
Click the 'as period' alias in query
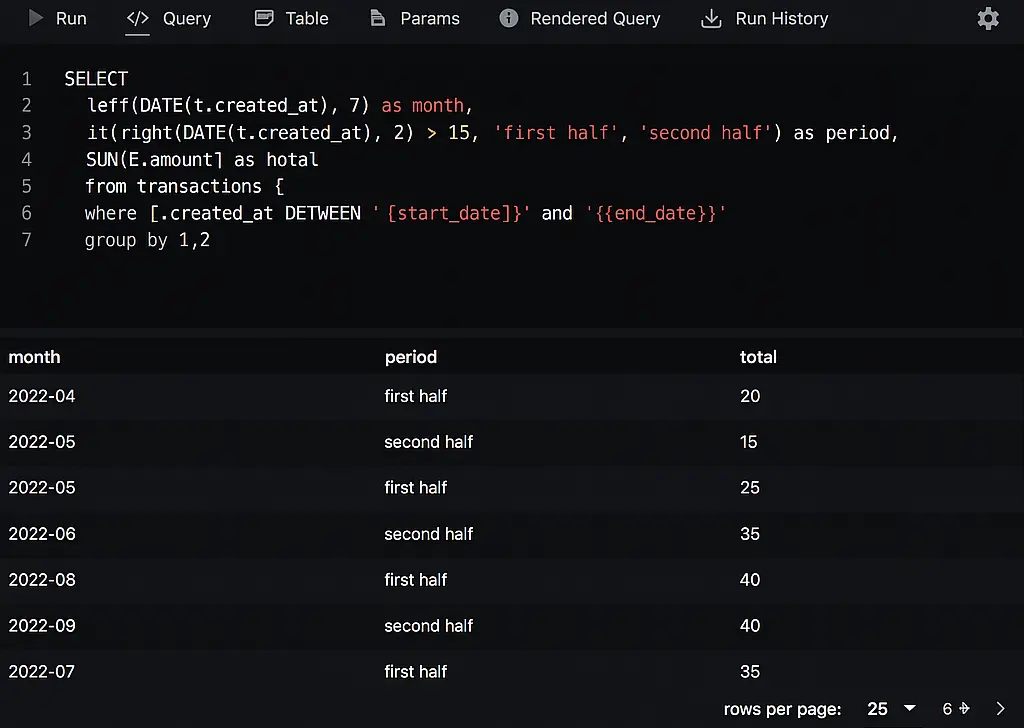[x=841, y=133]
